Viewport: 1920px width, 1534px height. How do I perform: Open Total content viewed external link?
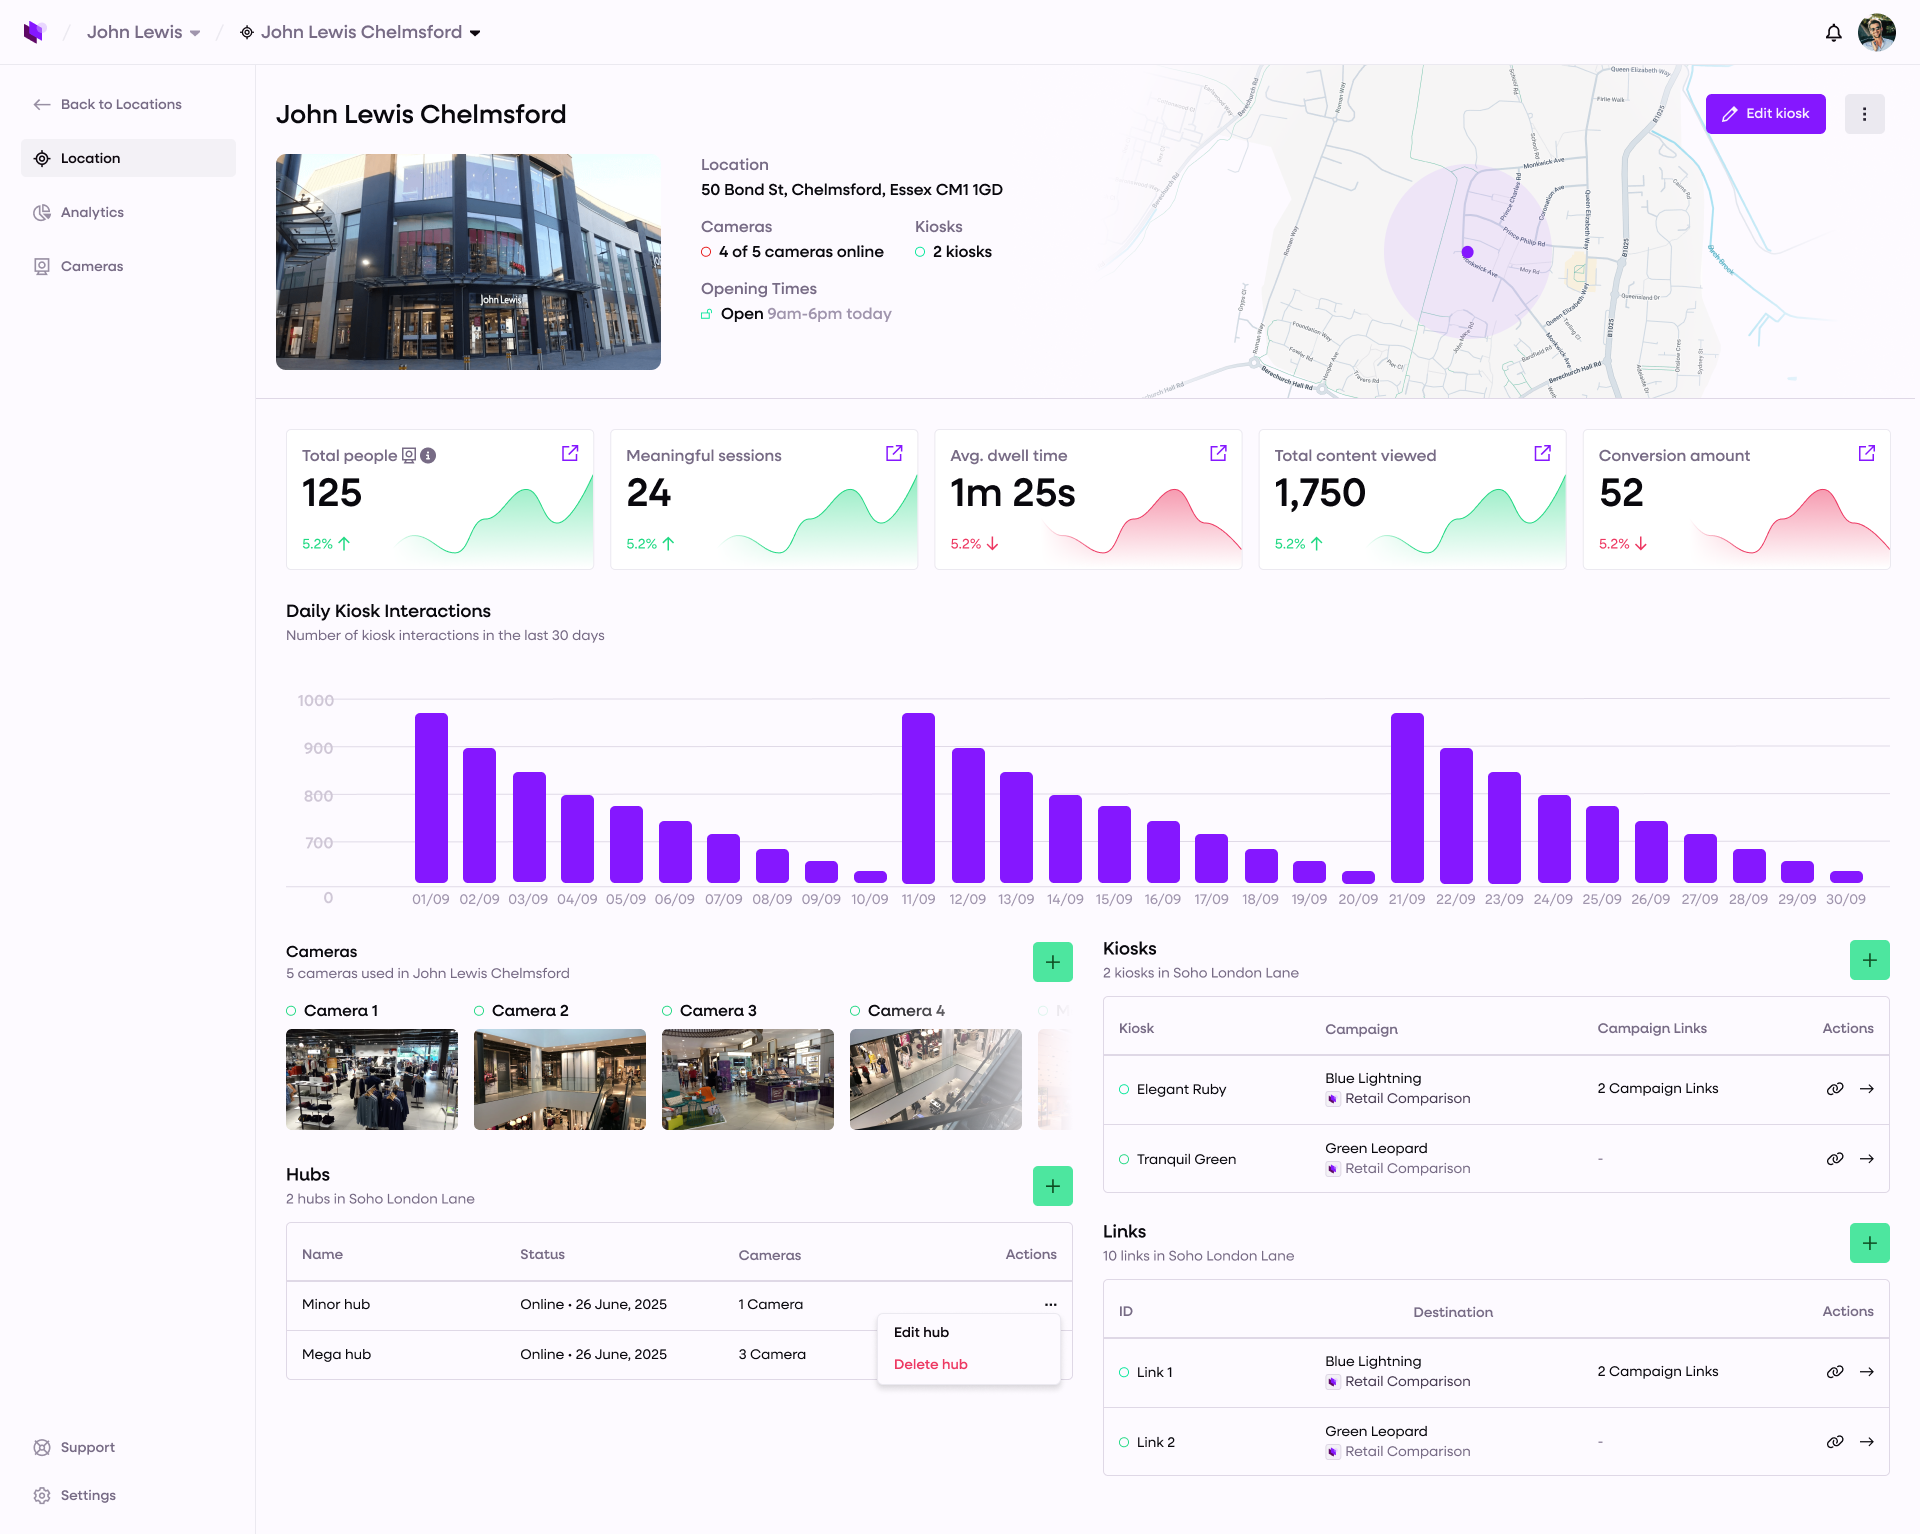point(1542,453)
